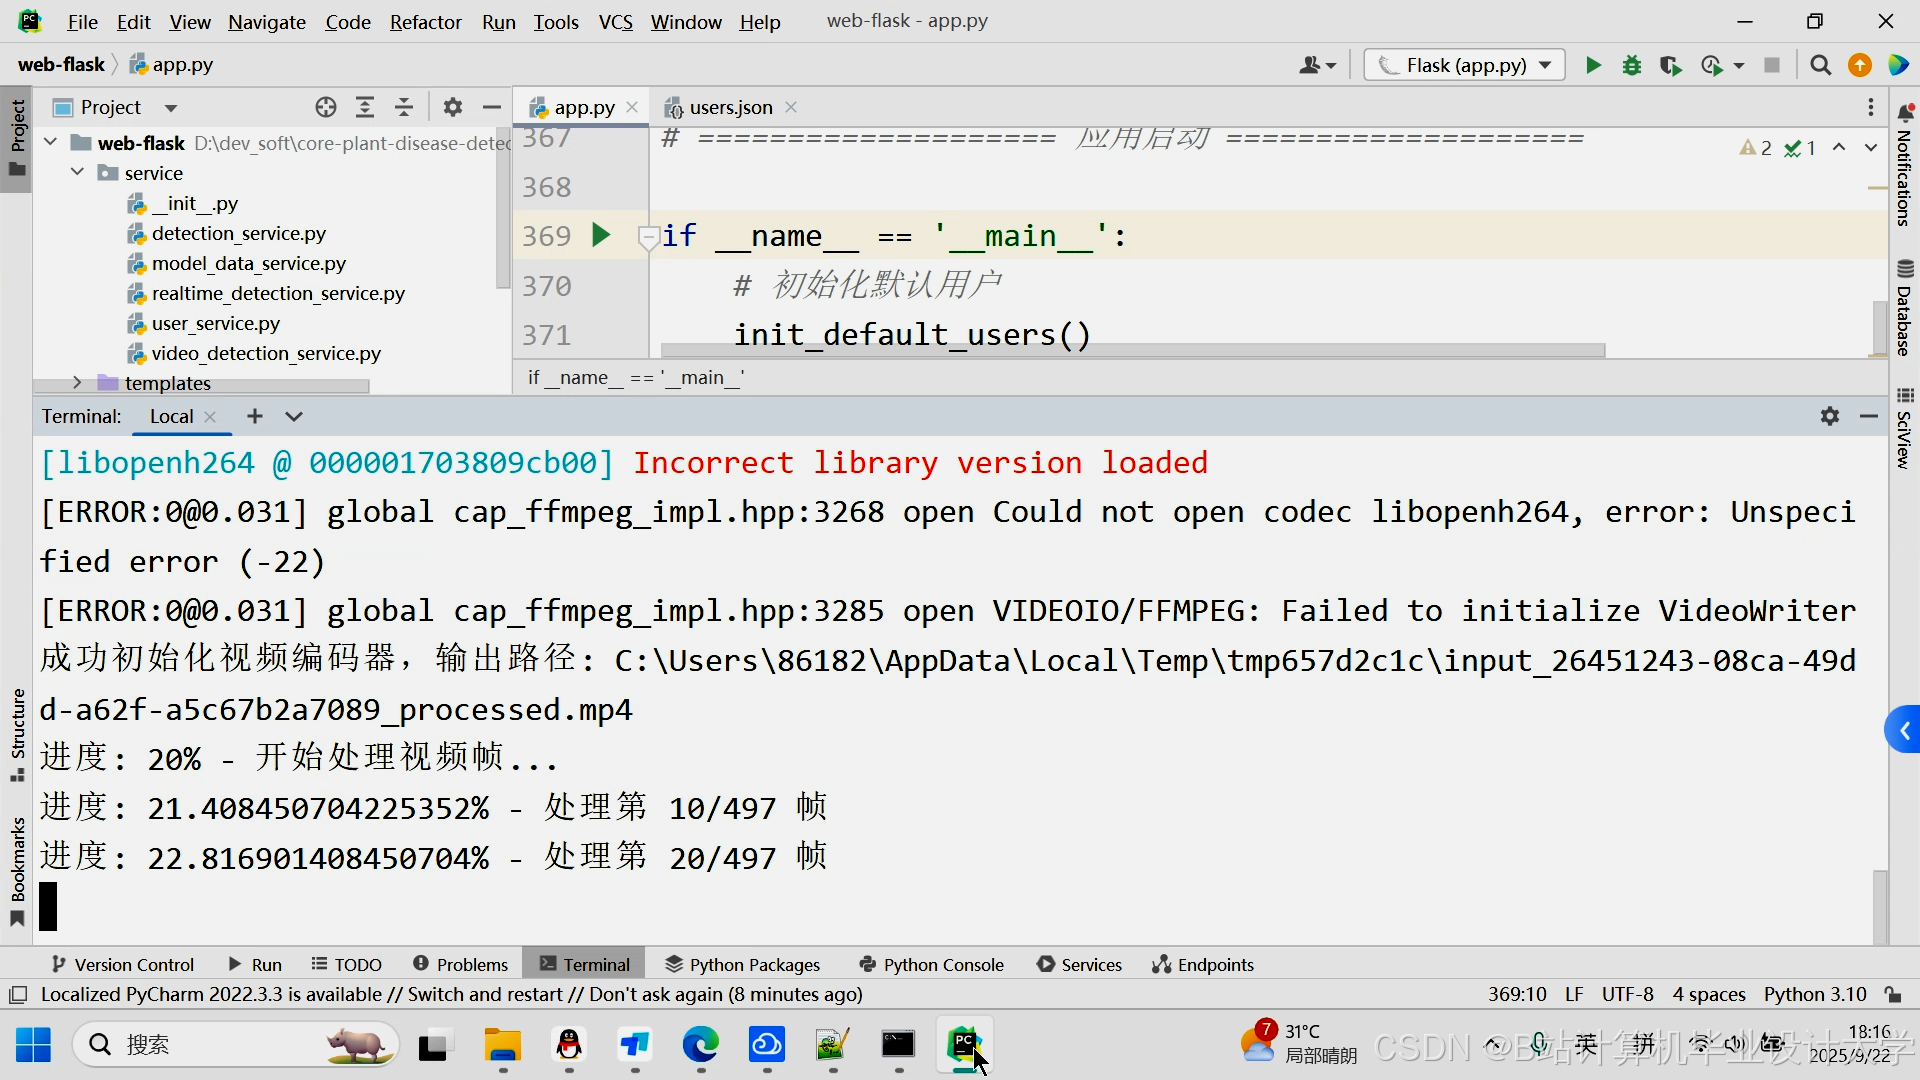Run app with coverage icon
Viewport: 1920px width, 1080px height.
coord(1670,65)
